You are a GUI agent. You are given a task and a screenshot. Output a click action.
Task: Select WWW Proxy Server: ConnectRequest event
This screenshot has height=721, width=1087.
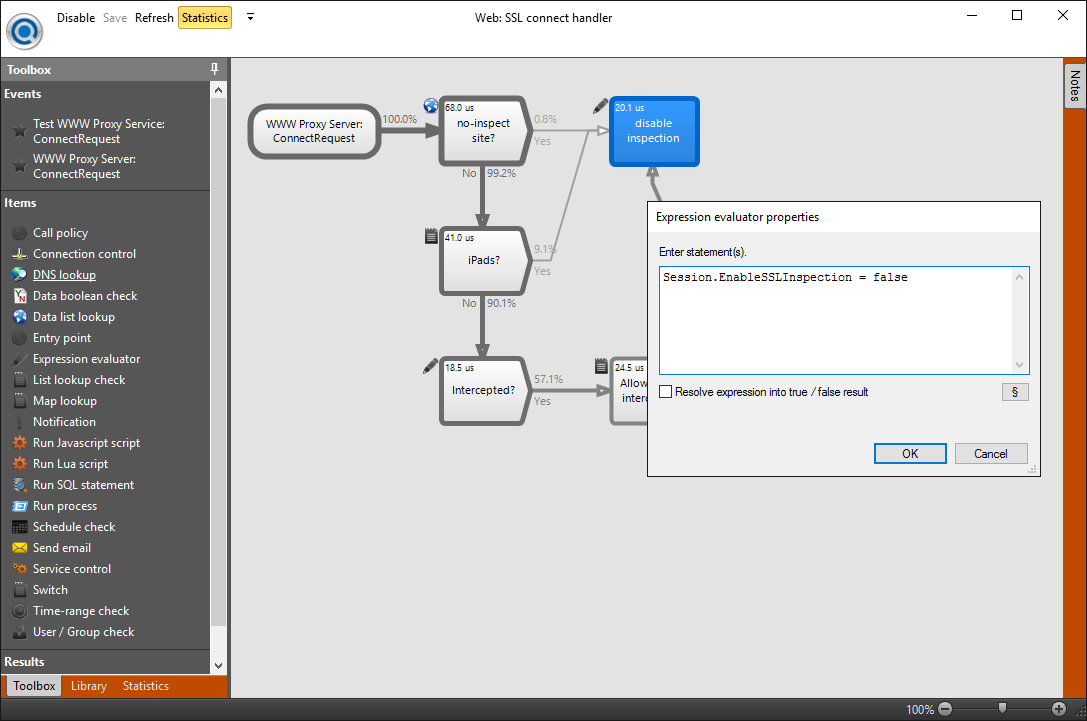pos(85,166)
